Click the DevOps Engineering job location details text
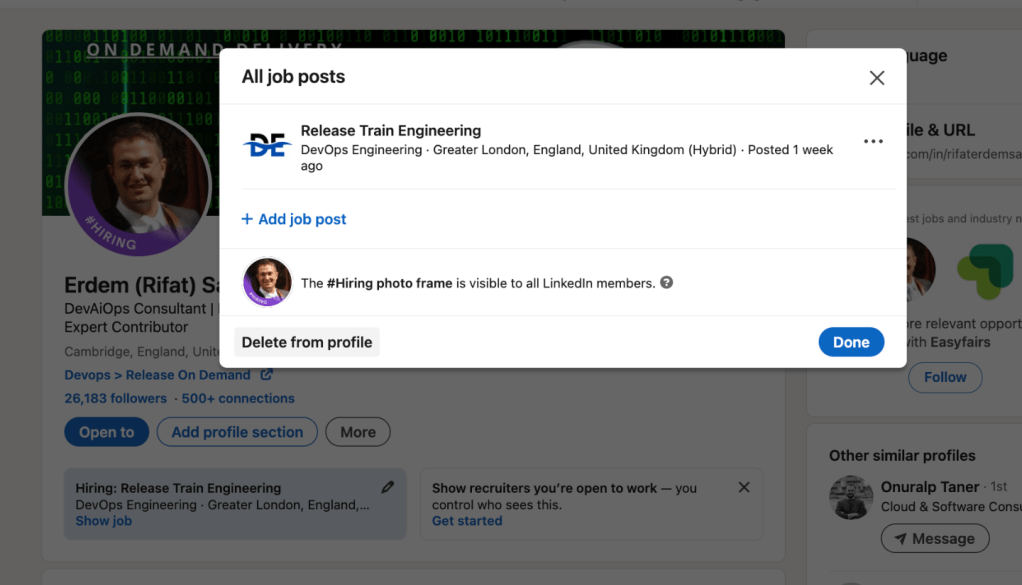Screen dimensions: 1022x585 tap(566, 158)
